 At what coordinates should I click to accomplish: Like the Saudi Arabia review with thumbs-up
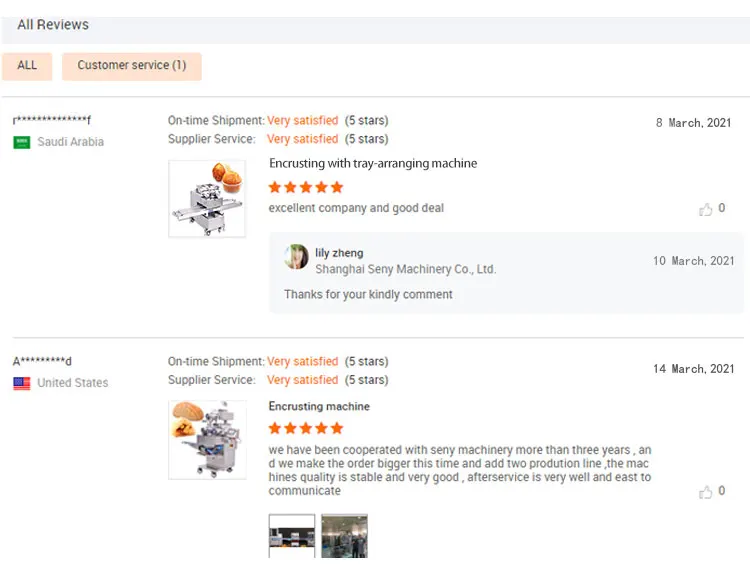pyautogui.click(x=706, y=209)
